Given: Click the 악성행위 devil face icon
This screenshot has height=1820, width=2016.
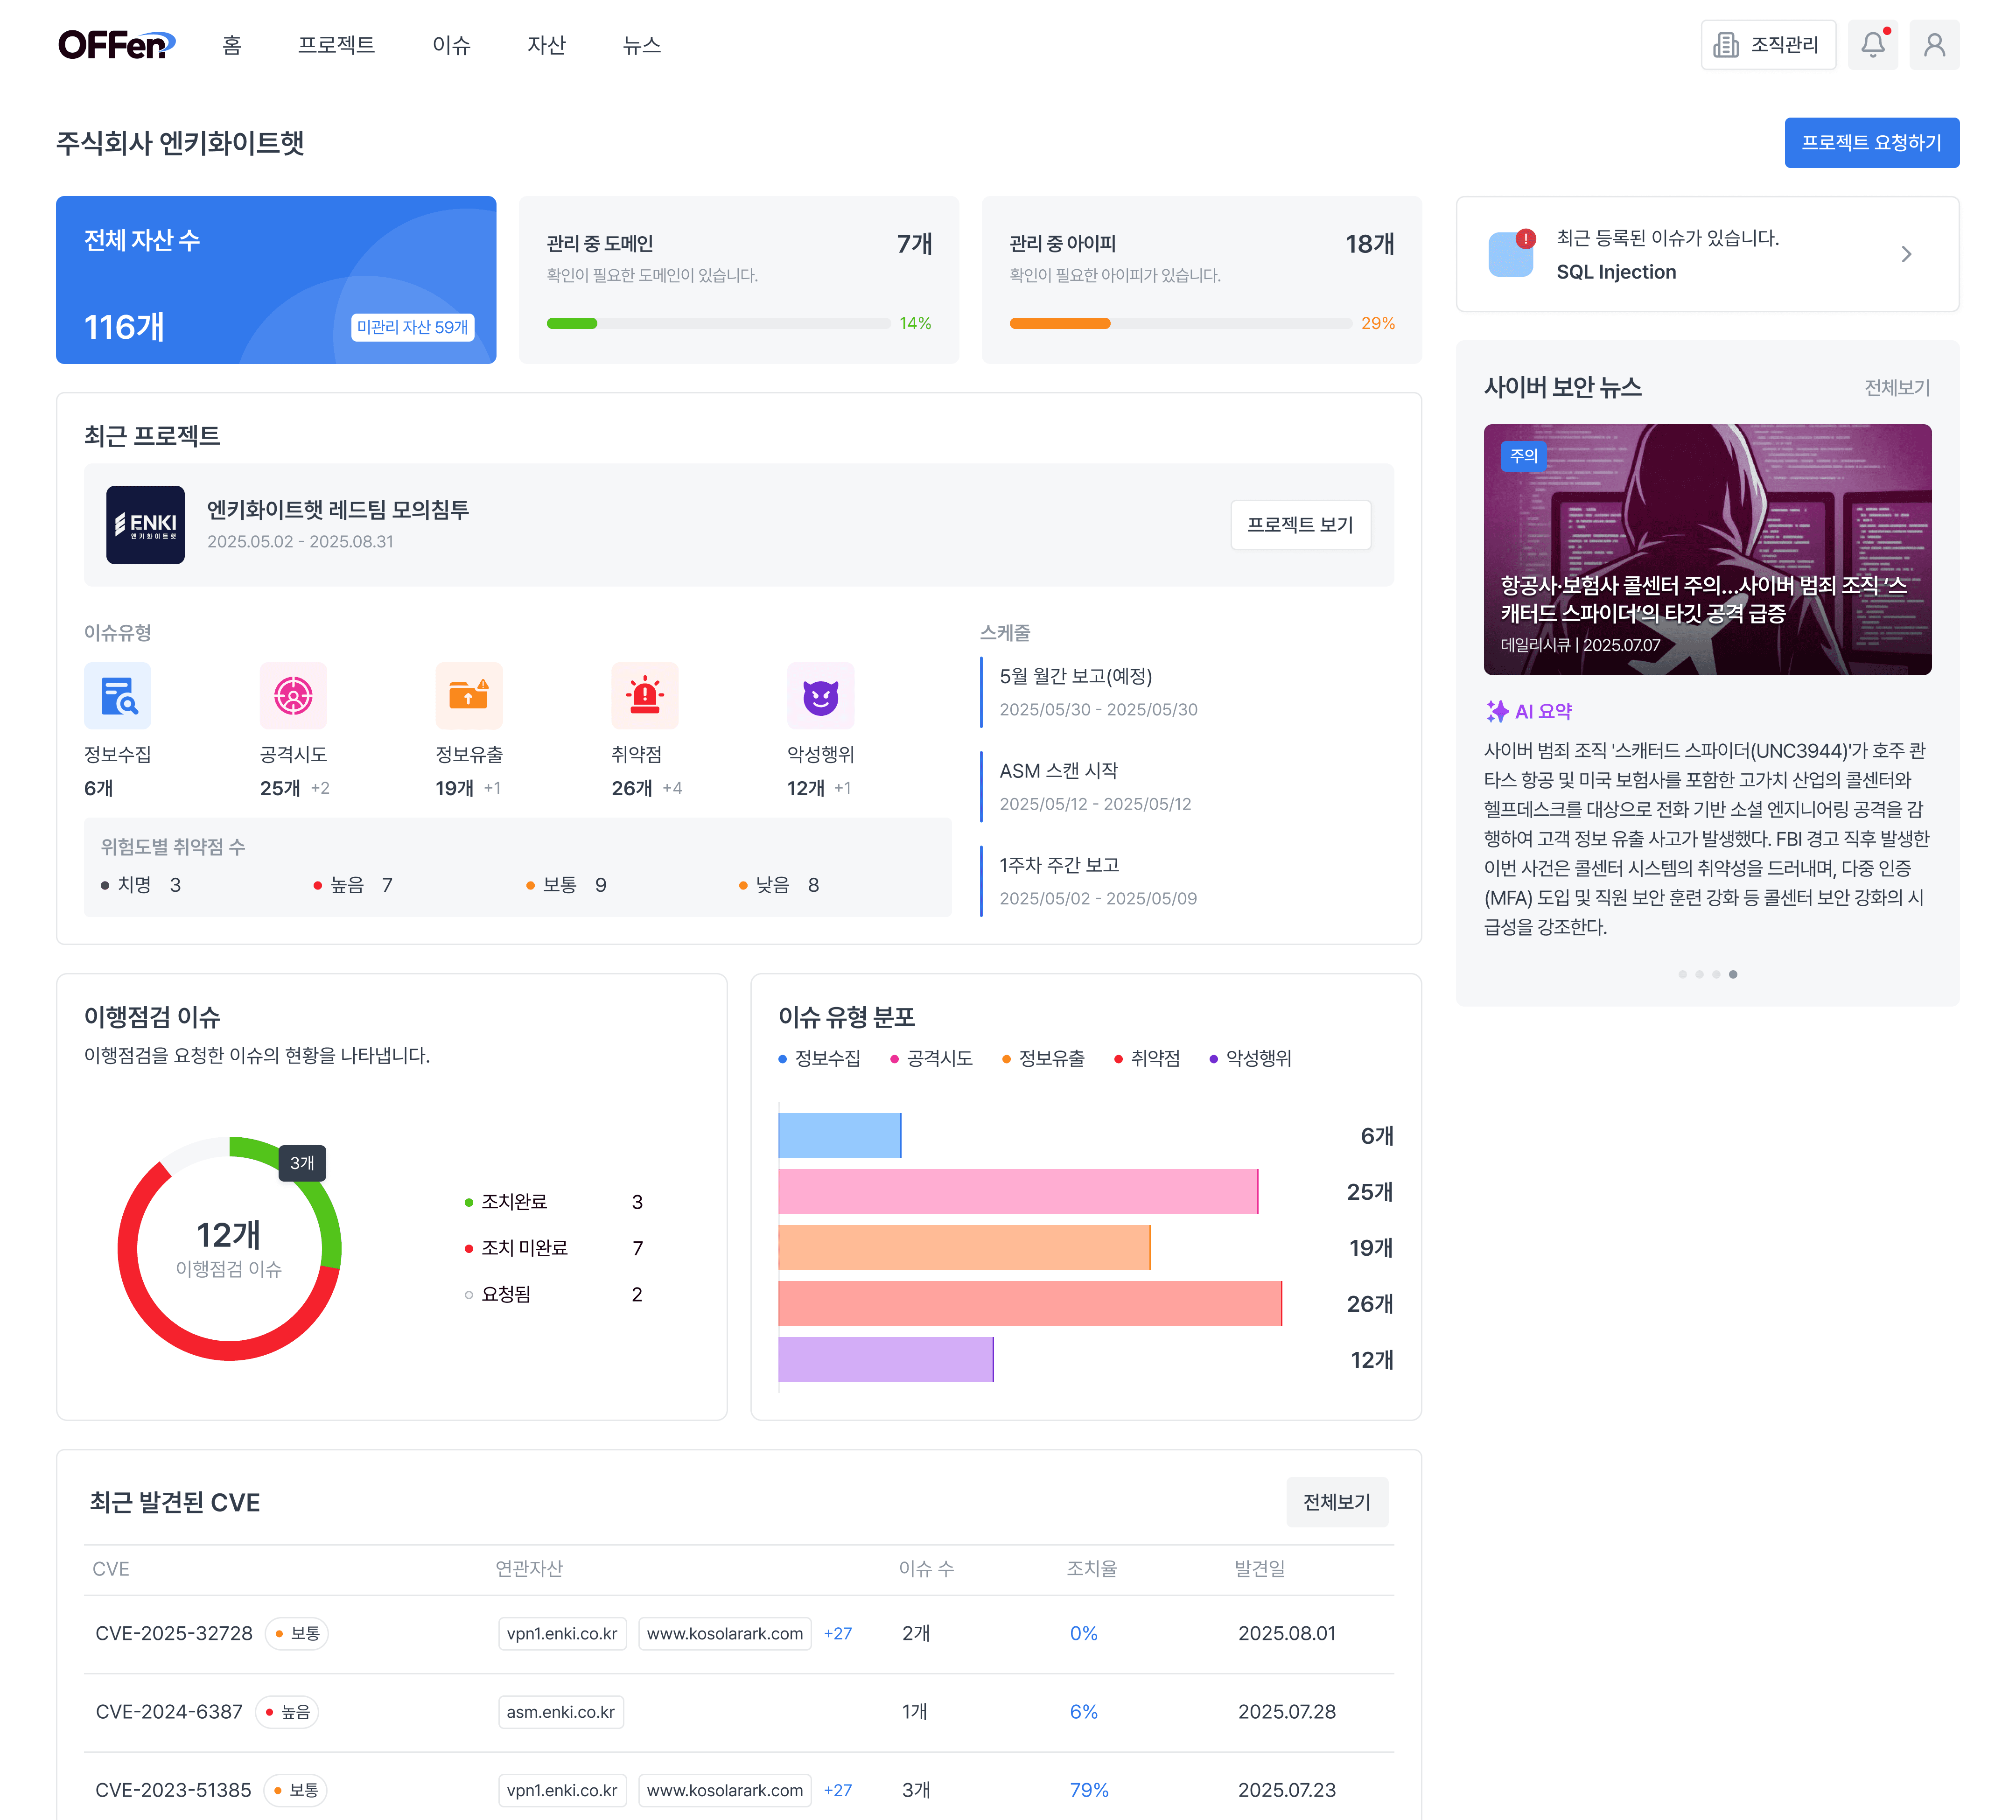Looking at the screenshot, I should [x=820, y=696].
